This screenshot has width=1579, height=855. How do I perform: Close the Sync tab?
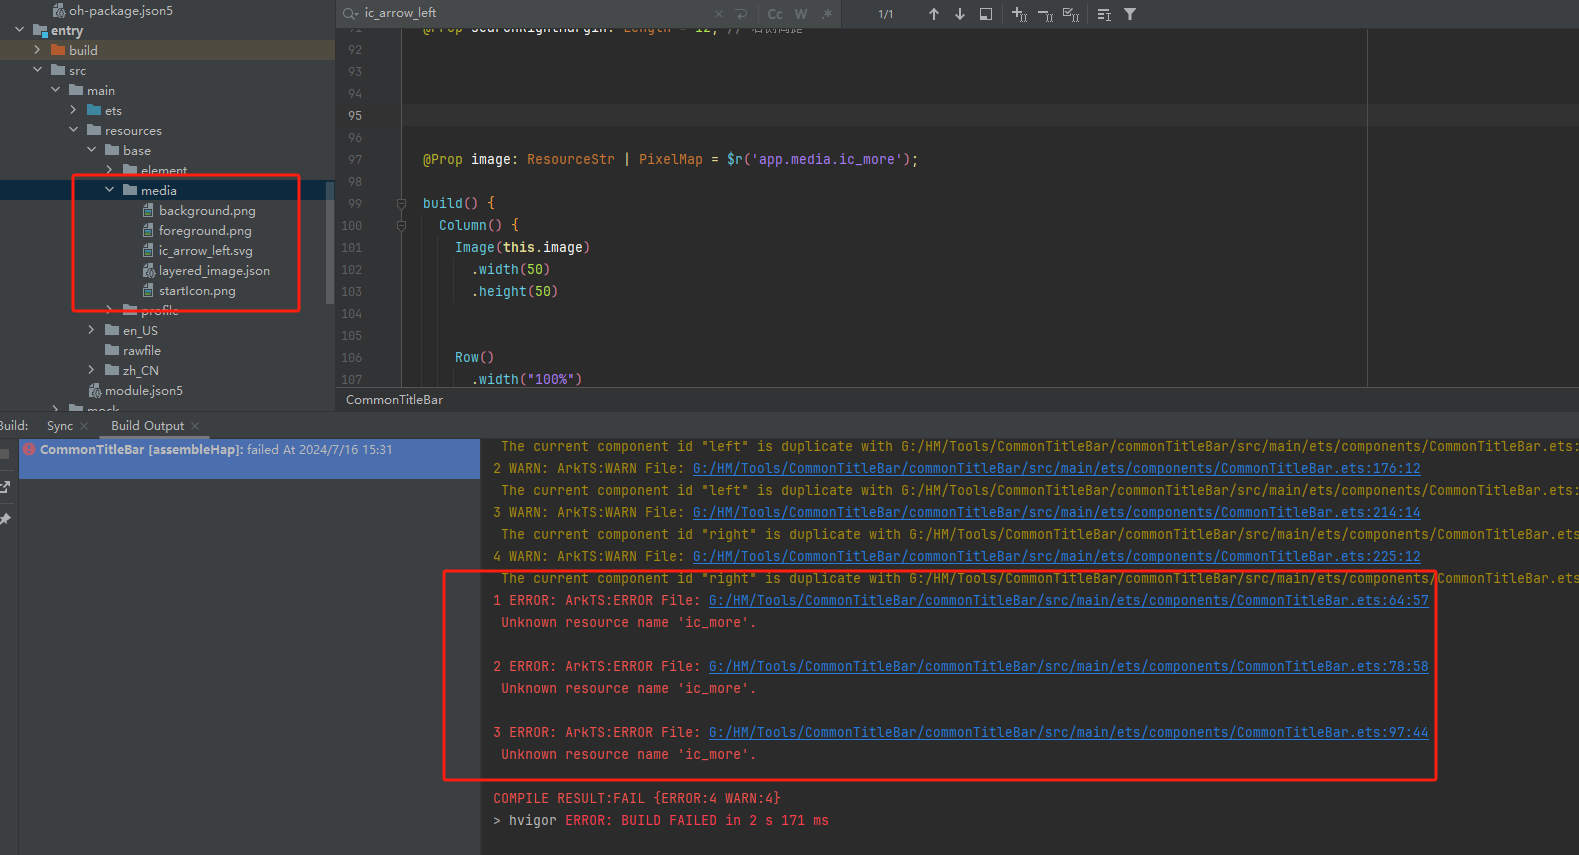point(84,426)
